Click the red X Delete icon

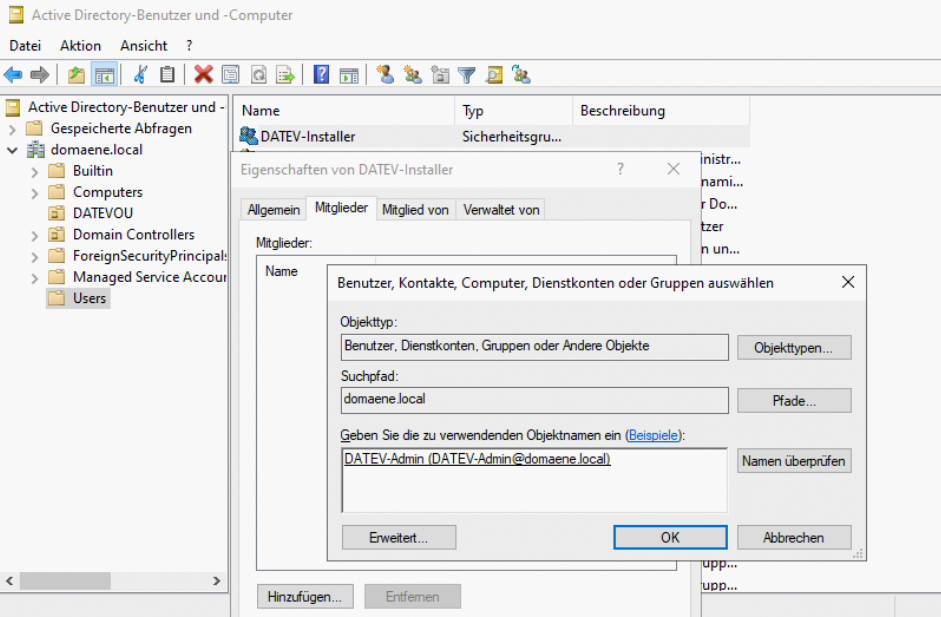click(x=203, y=75)
